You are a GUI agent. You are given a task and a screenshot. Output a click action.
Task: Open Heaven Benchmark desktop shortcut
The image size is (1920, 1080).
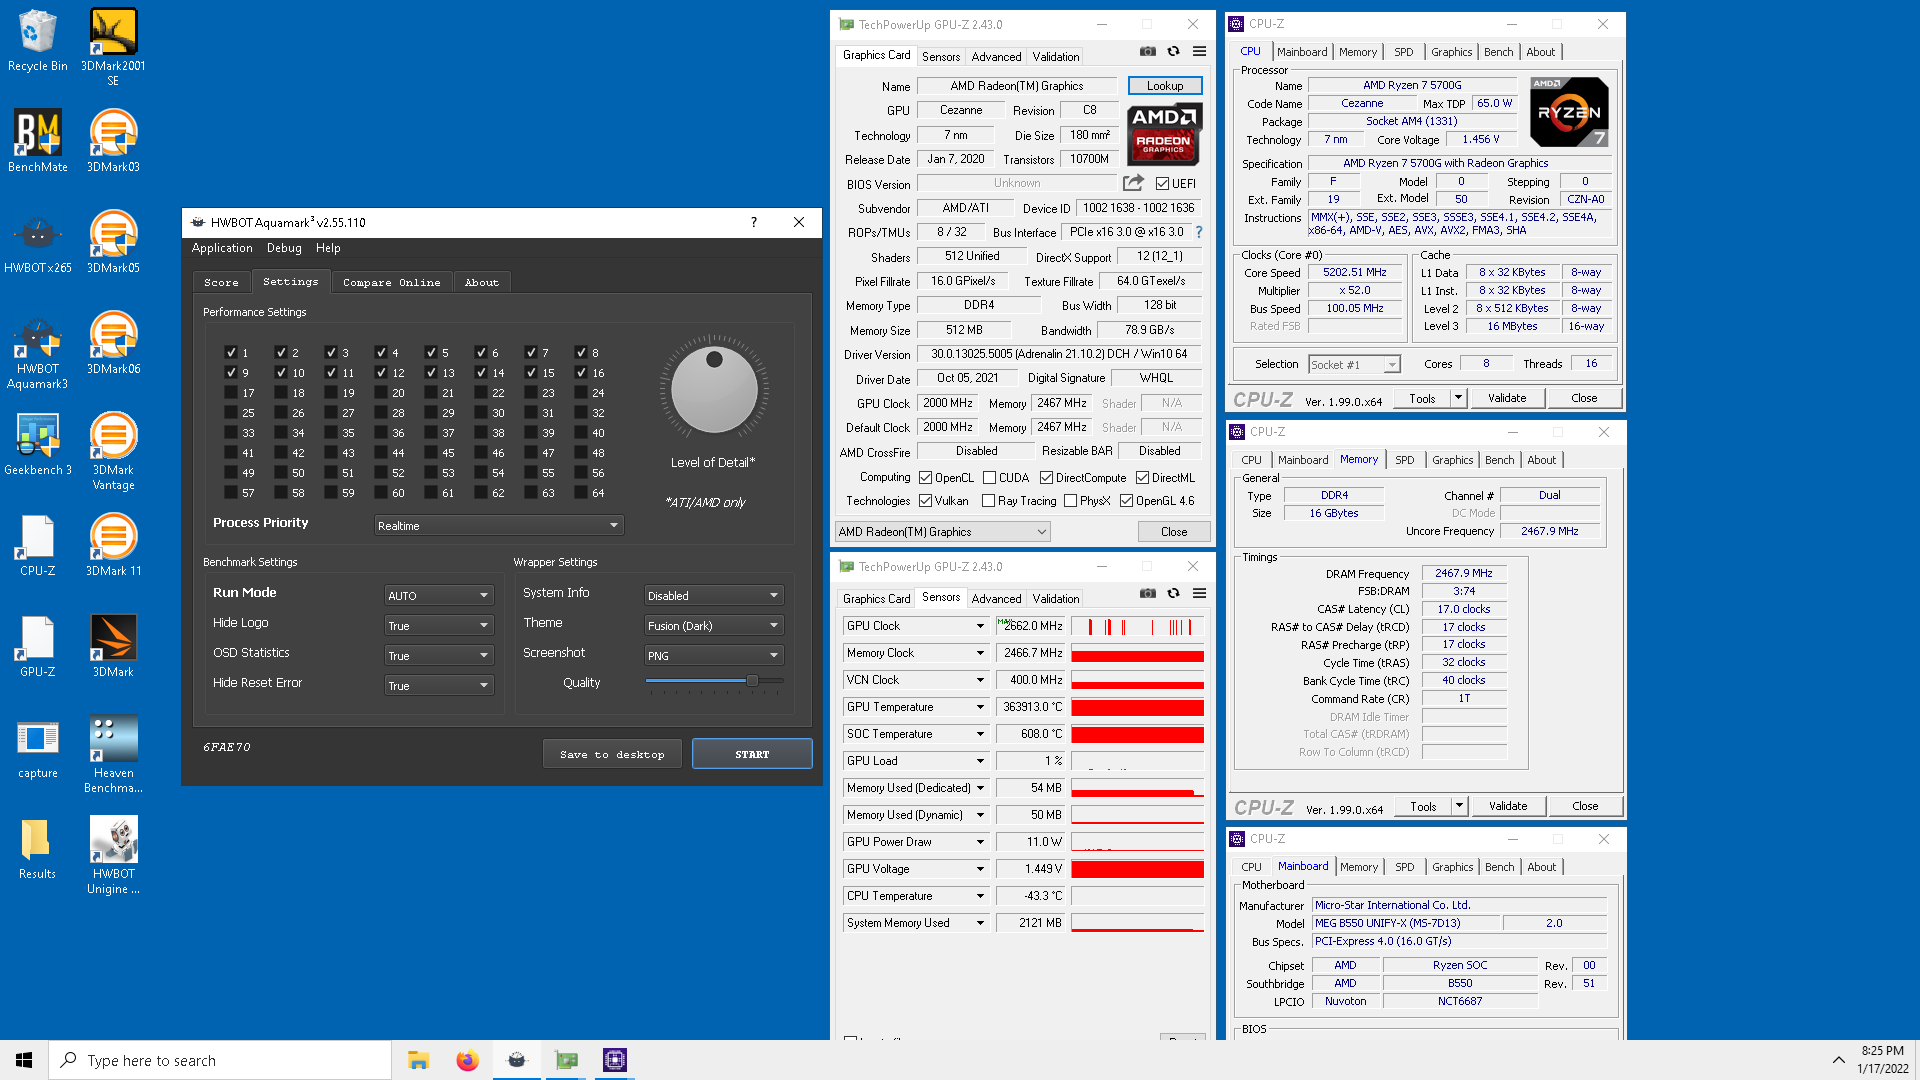point(113,754)
